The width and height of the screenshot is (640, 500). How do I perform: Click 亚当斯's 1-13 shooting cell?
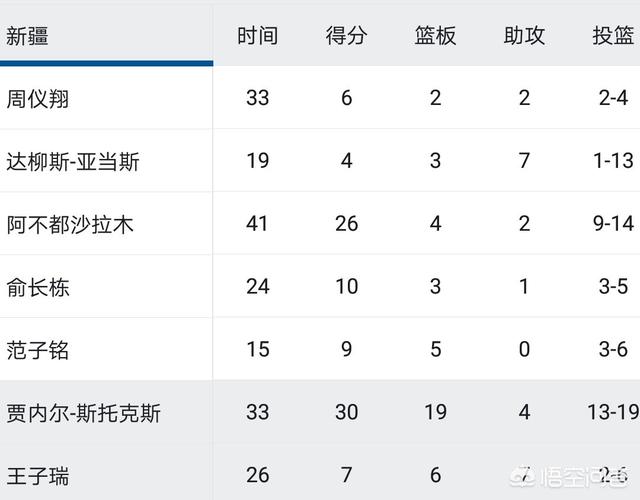tap(613, 160)
